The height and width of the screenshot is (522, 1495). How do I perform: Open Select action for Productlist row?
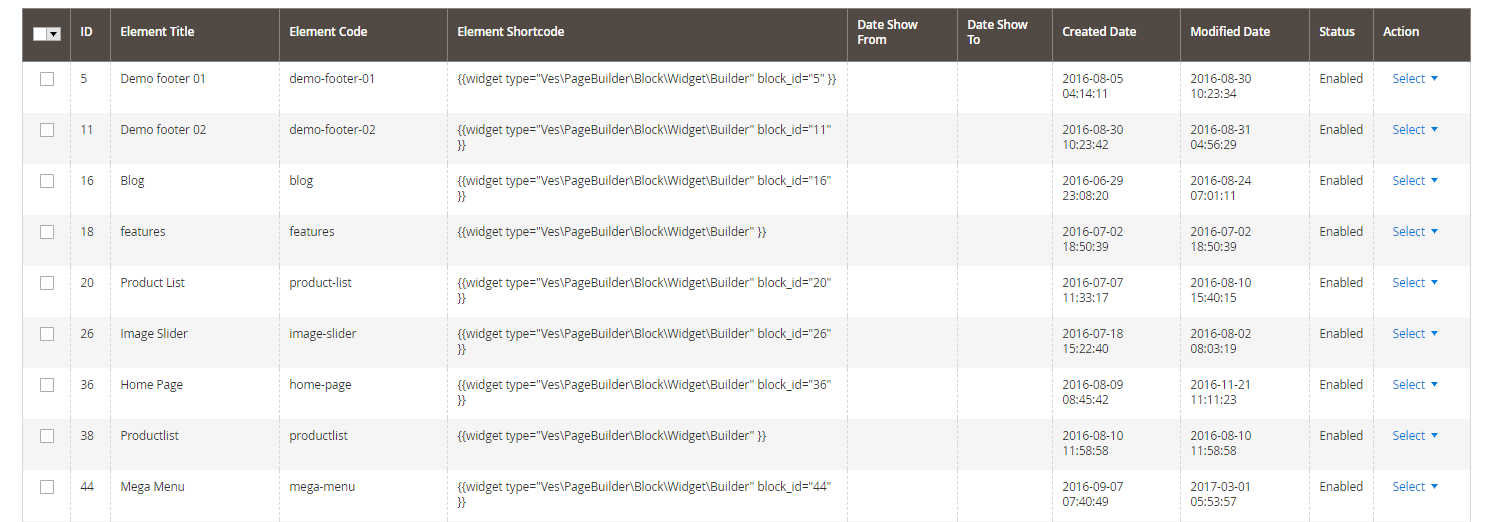coord(1415,436)
